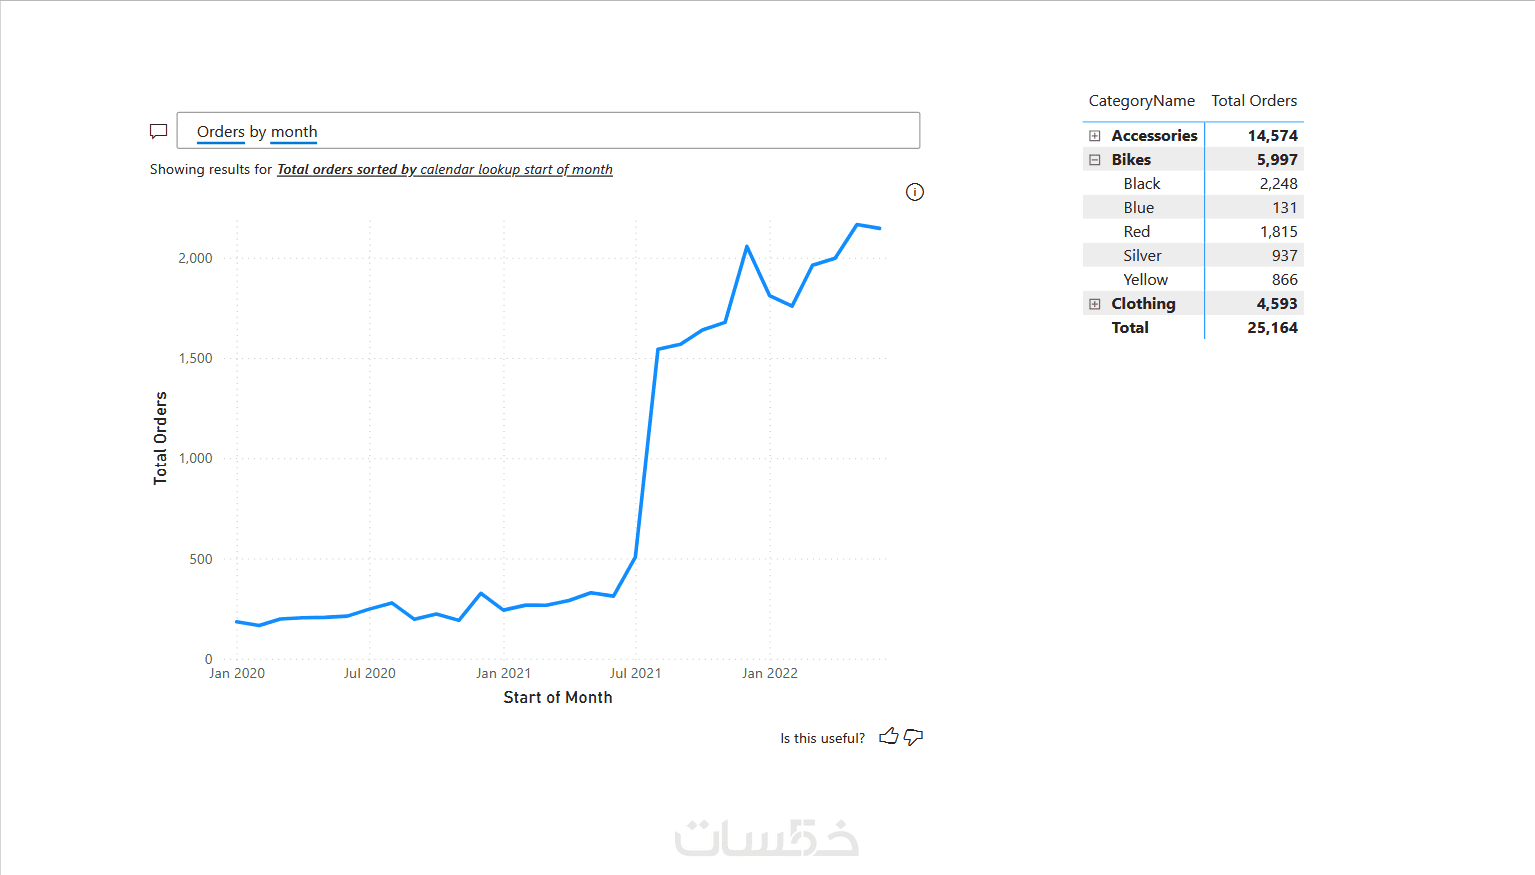Click the Total row in the matrix
This screenshot has width=1535, height=875.
(x=1130, y=328)
